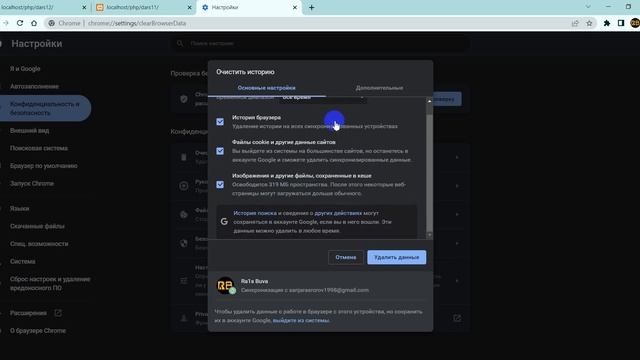Click the Расширения external link icon

point(58,313)
